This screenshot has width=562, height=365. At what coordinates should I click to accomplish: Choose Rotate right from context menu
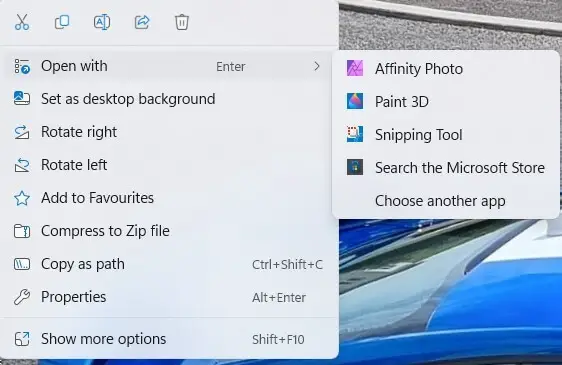point(167,132)
